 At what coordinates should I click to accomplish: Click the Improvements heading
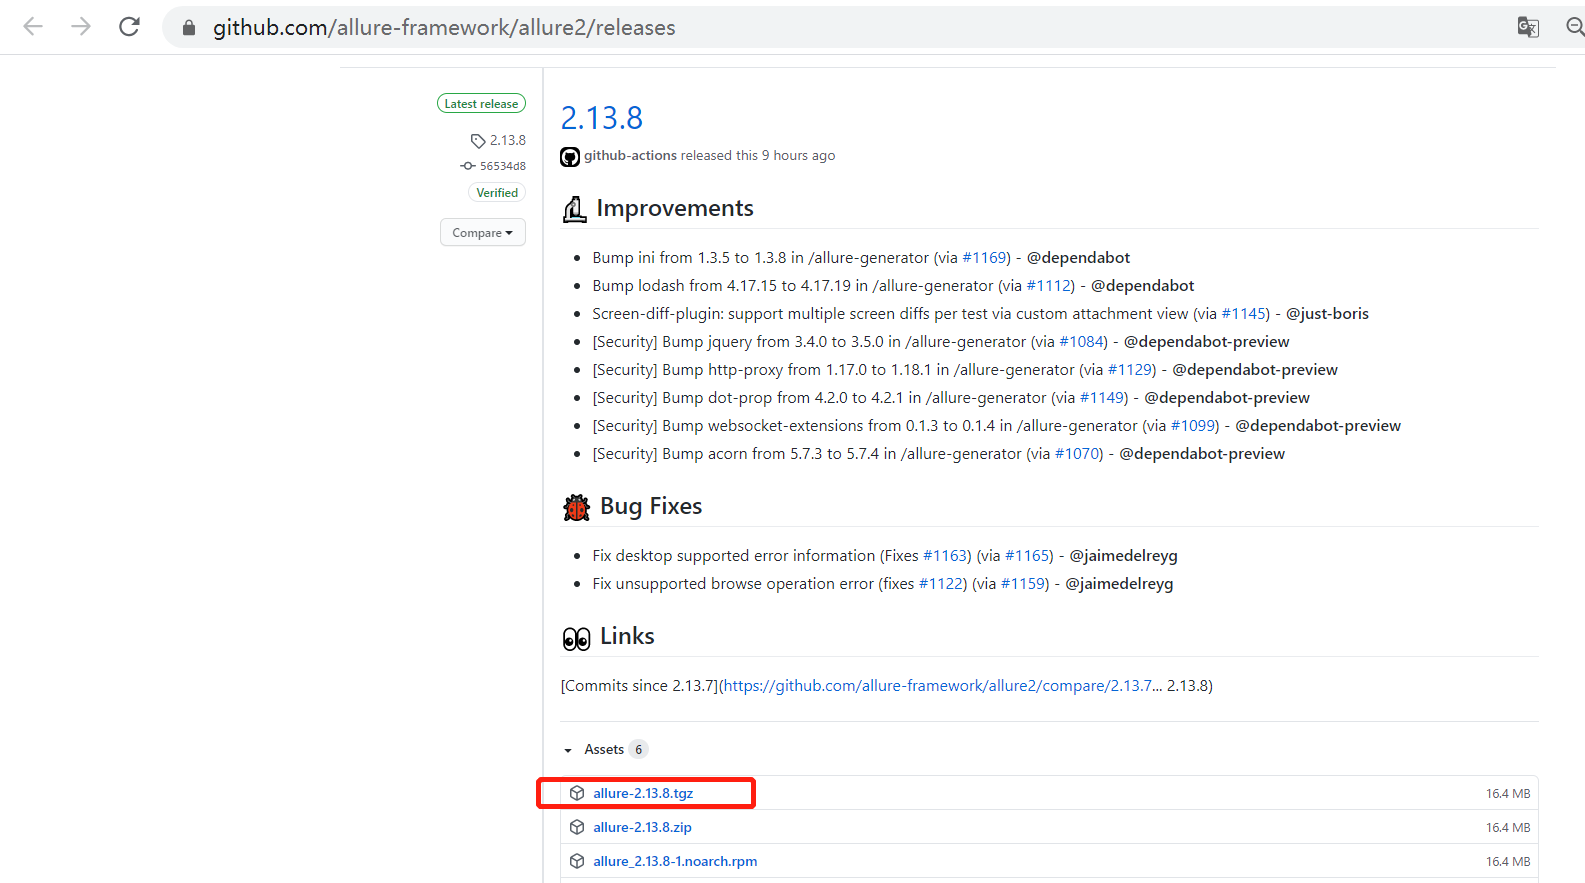[x=675, y=208]
